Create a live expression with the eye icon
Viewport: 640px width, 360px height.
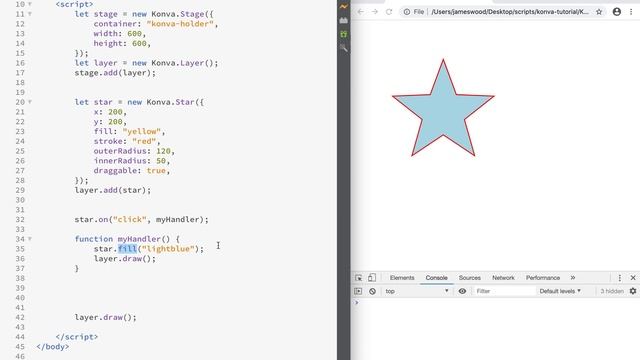[462, 291]
